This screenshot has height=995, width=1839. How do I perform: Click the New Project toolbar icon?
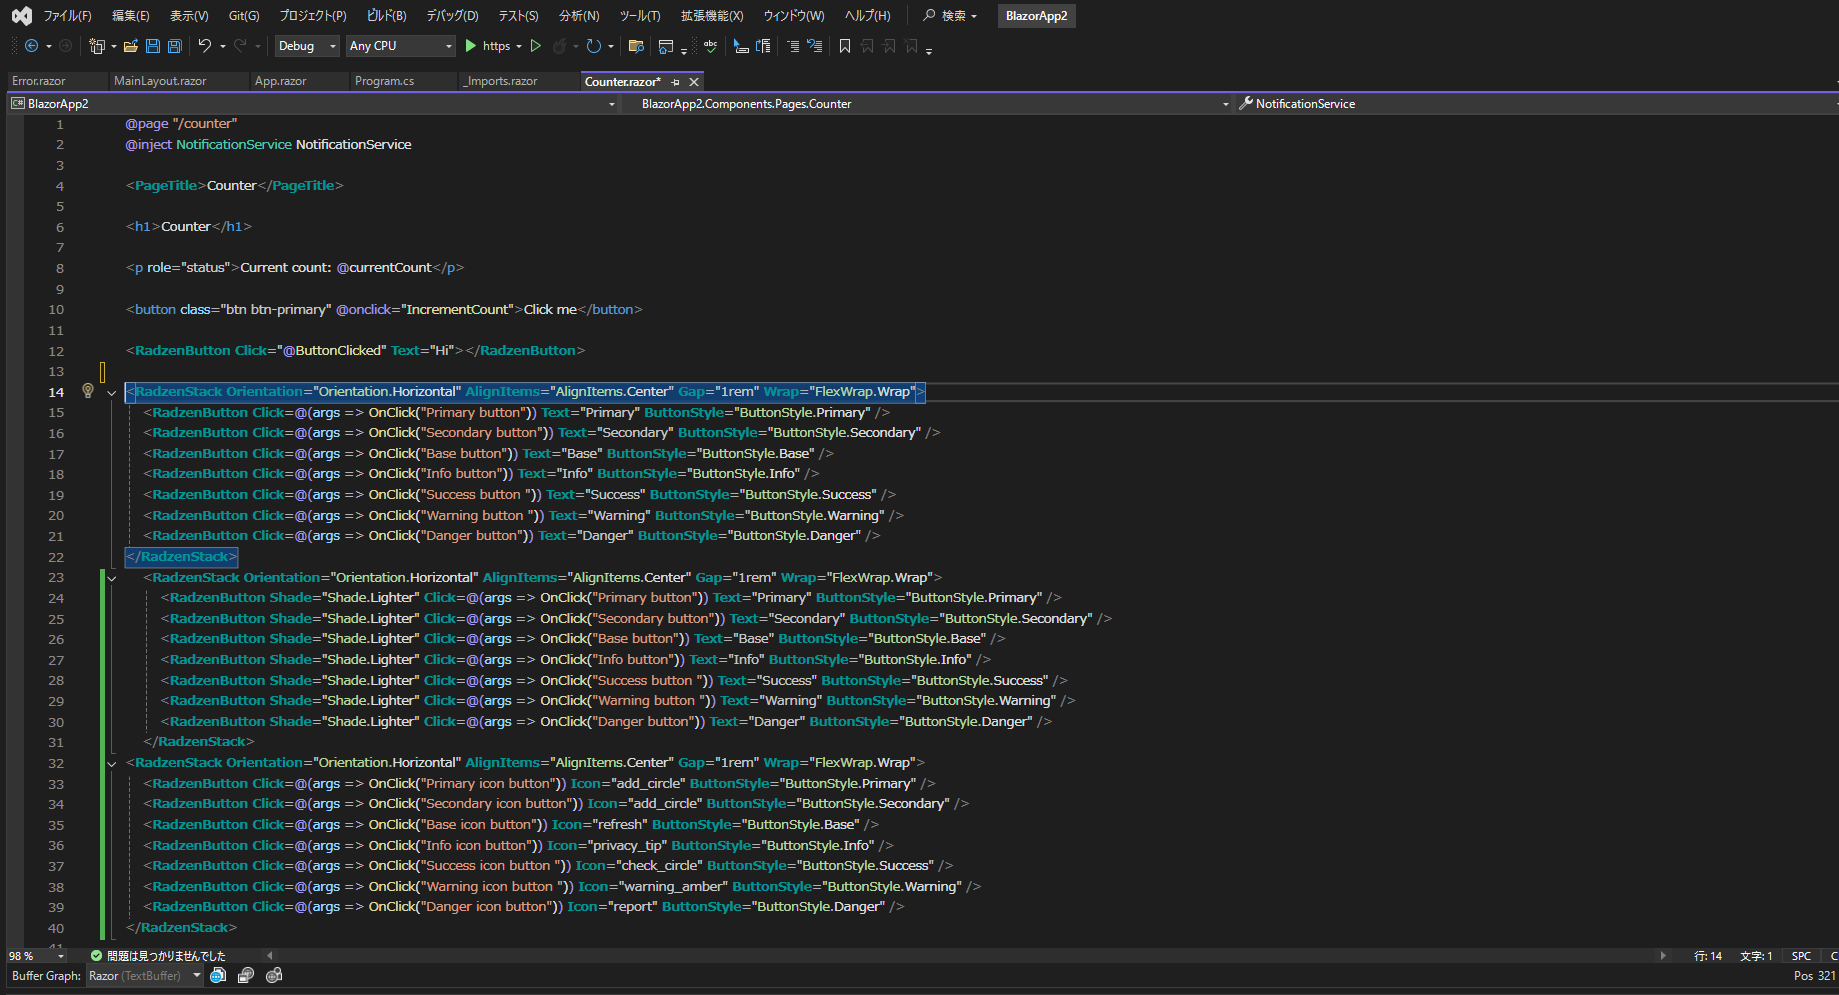[100, 46]
